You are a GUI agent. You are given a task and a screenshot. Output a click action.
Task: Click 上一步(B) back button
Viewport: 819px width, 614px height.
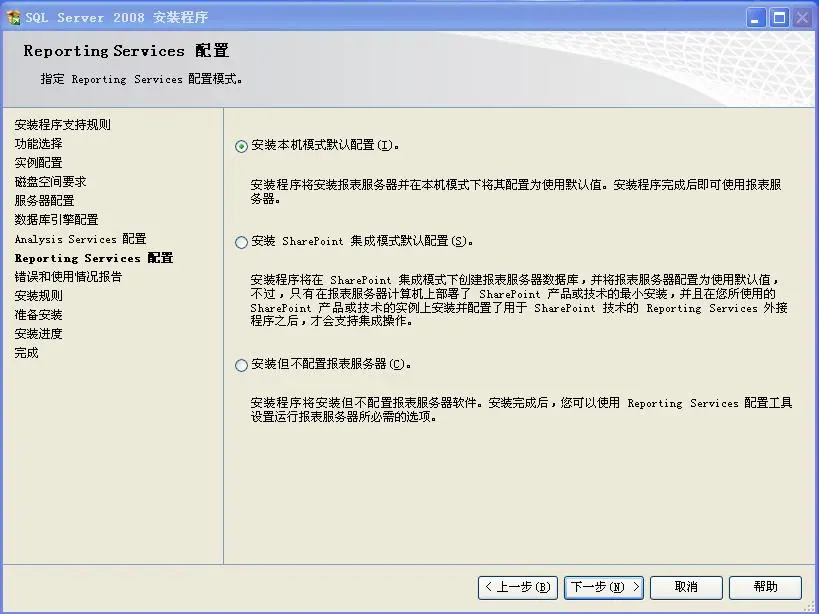point(518,588)
